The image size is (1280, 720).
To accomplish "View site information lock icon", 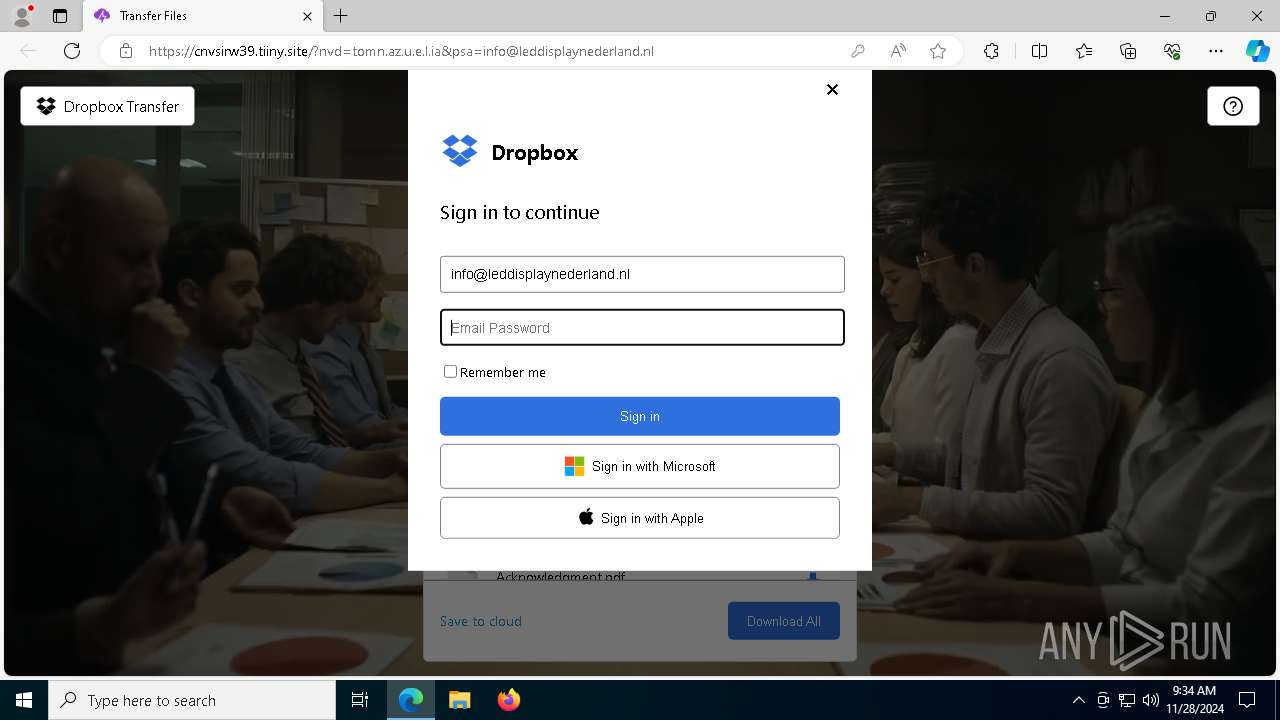I will pyautogui.click(x=126, y=51).
